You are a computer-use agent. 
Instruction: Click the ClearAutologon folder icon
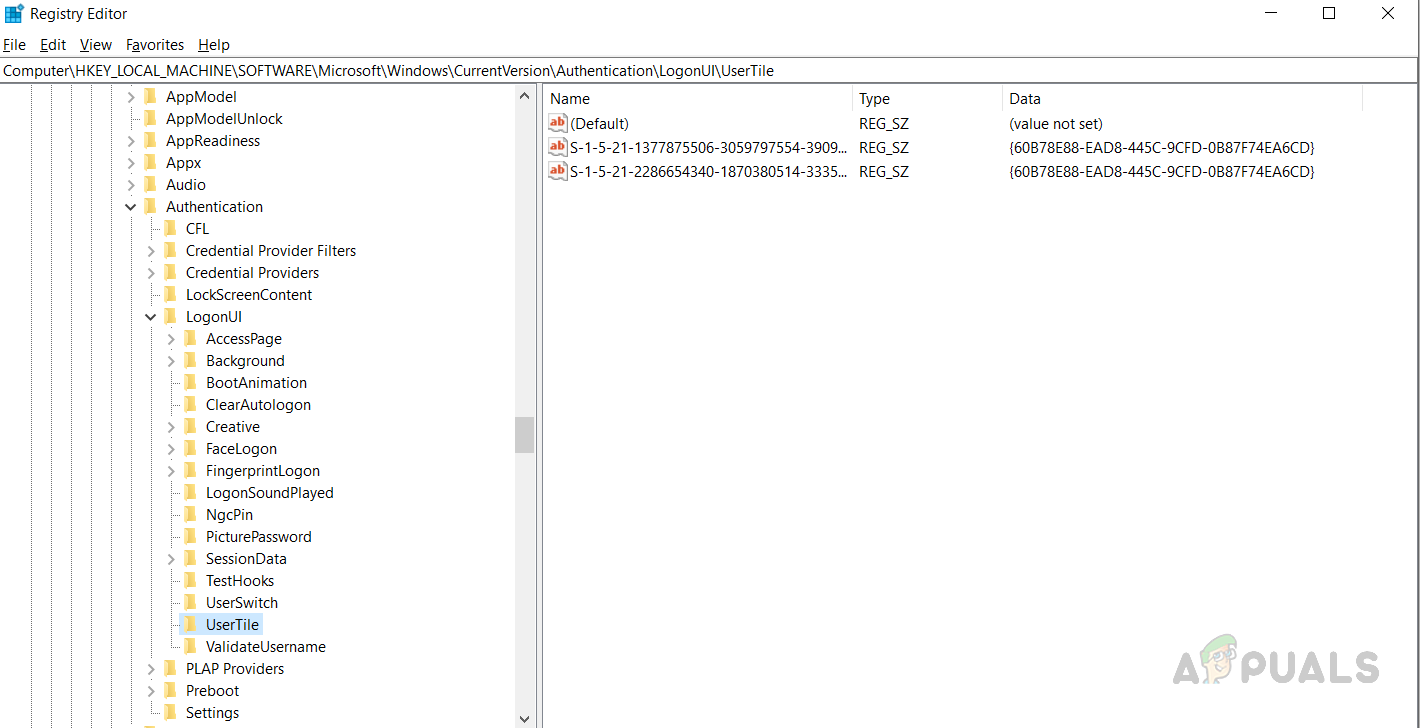pyautogui.click(x=191, y=405)
